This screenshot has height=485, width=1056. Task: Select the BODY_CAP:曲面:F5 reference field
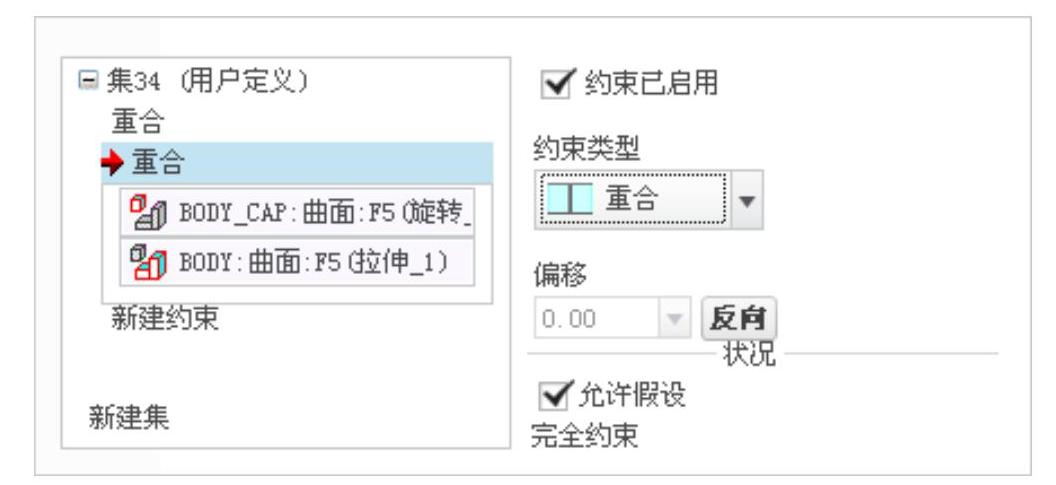tap(297, 212)
